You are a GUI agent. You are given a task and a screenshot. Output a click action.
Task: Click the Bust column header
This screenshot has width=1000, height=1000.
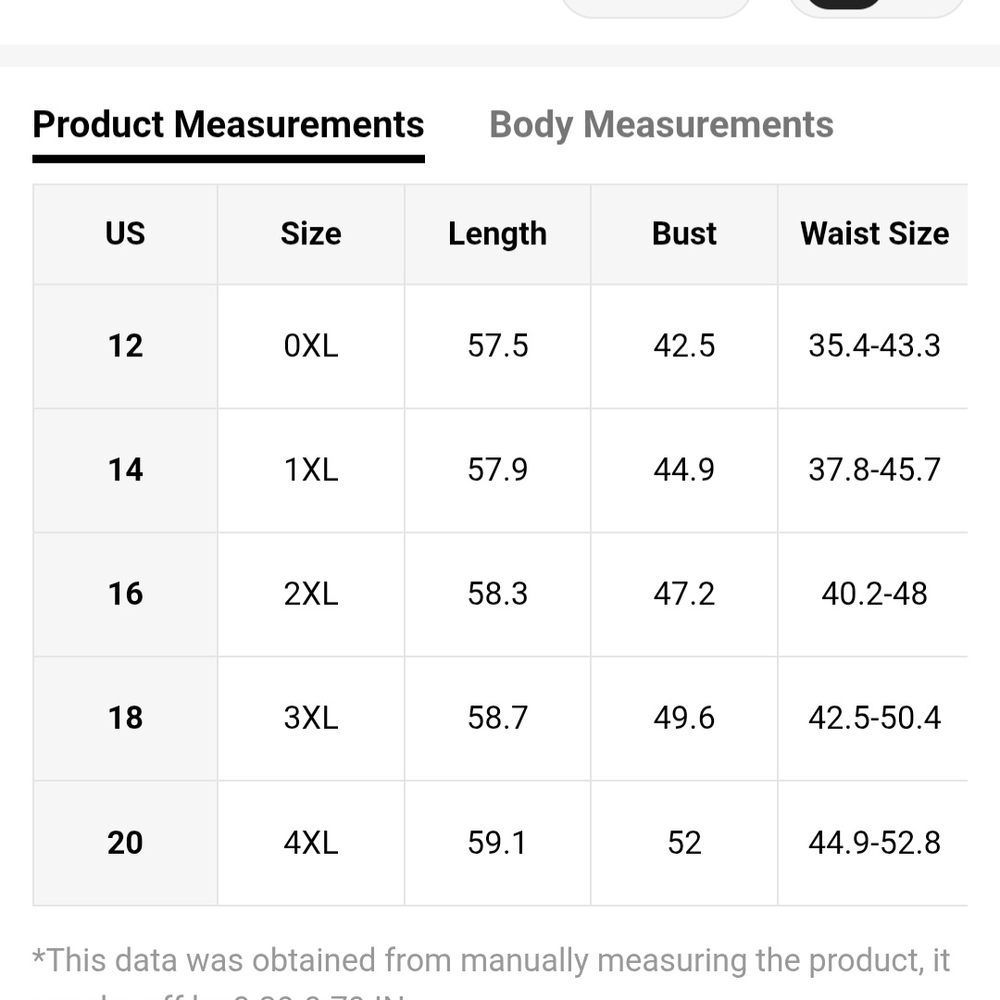[x=684, y=233]
